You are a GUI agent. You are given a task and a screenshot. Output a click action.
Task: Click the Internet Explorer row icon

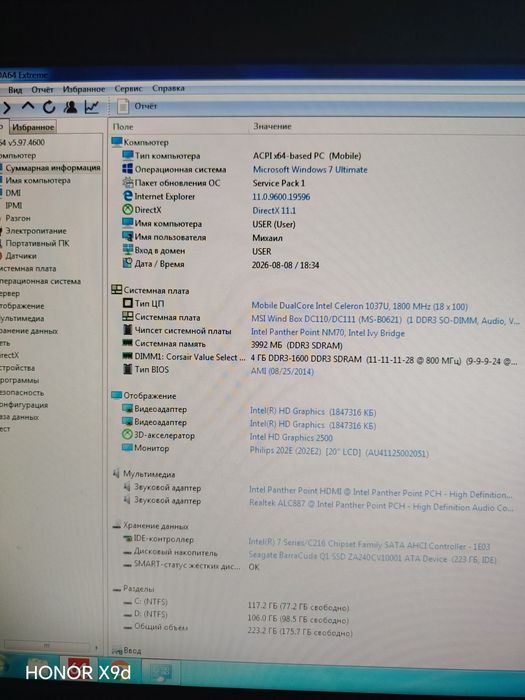[128, 196]
